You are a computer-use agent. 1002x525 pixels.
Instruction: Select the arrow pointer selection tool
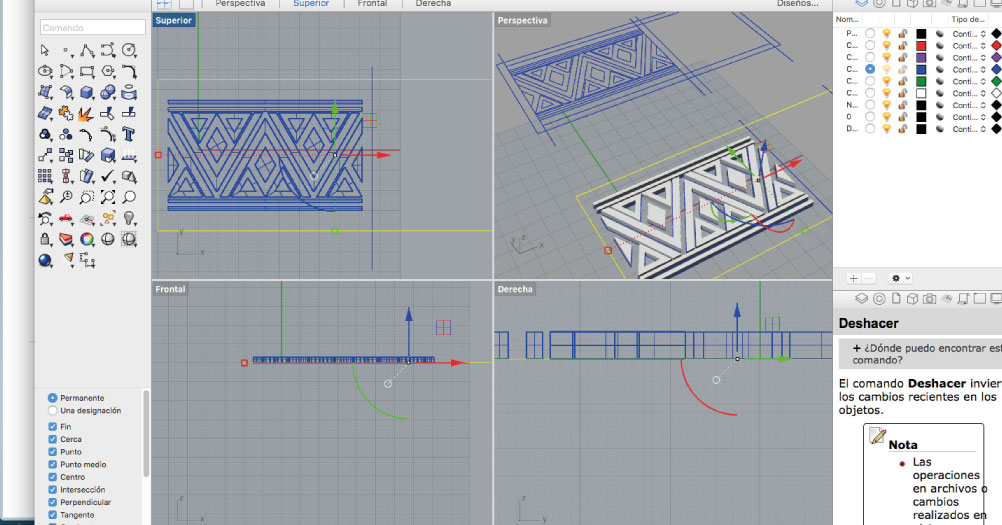[45, 50]
